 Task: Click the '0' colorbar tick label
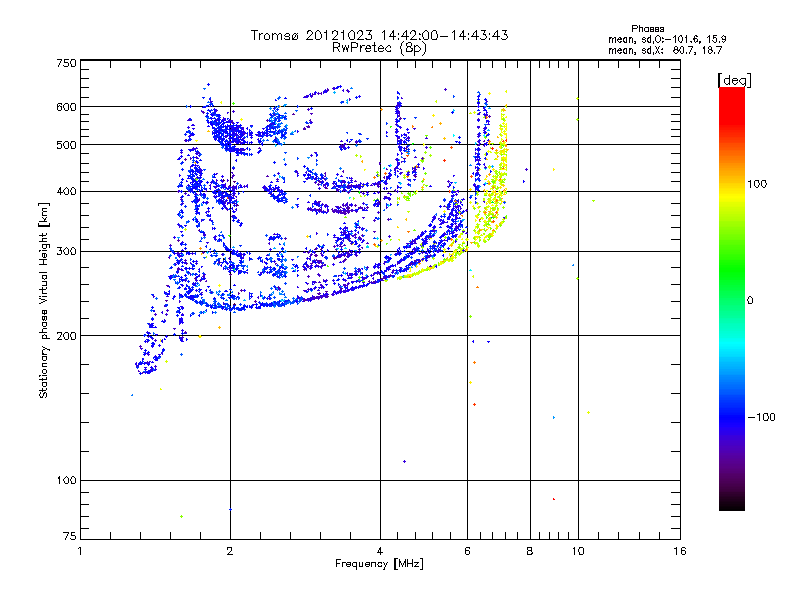click(x=750, y=301)
